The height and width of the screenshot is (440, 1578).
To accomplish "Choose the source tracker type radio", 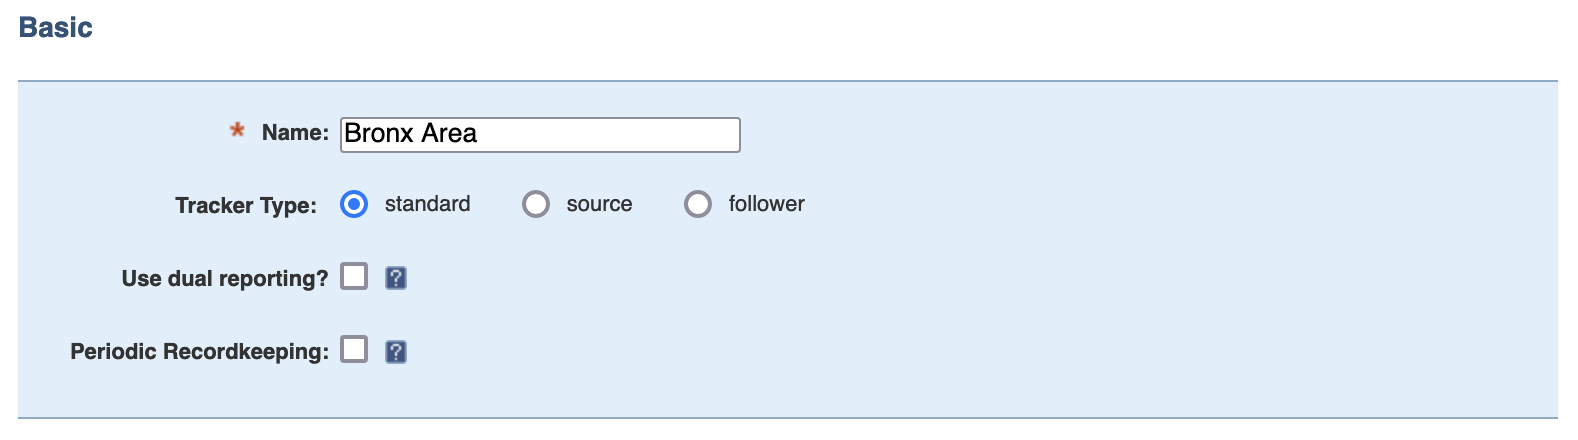I will pos(536,204).
